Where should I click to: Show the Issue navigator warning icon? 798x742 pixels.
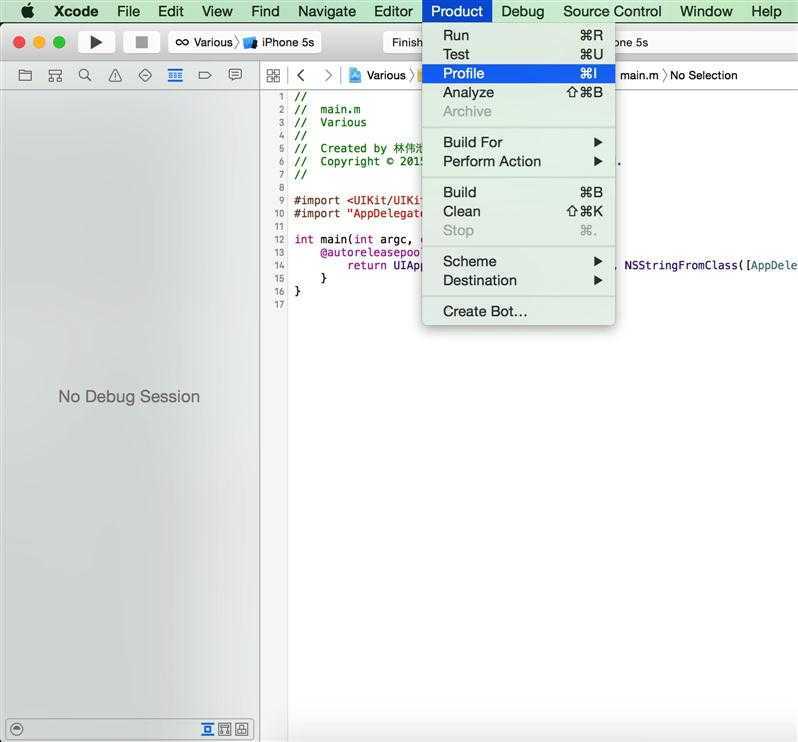115,76
